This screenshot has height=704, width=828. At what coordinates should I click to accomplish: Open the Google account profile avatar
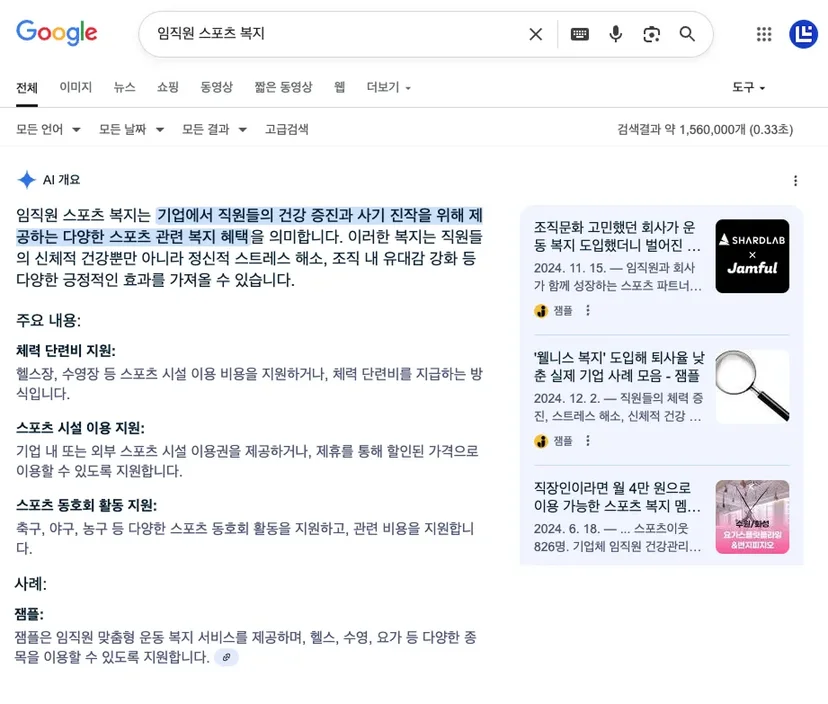point(803,34)
